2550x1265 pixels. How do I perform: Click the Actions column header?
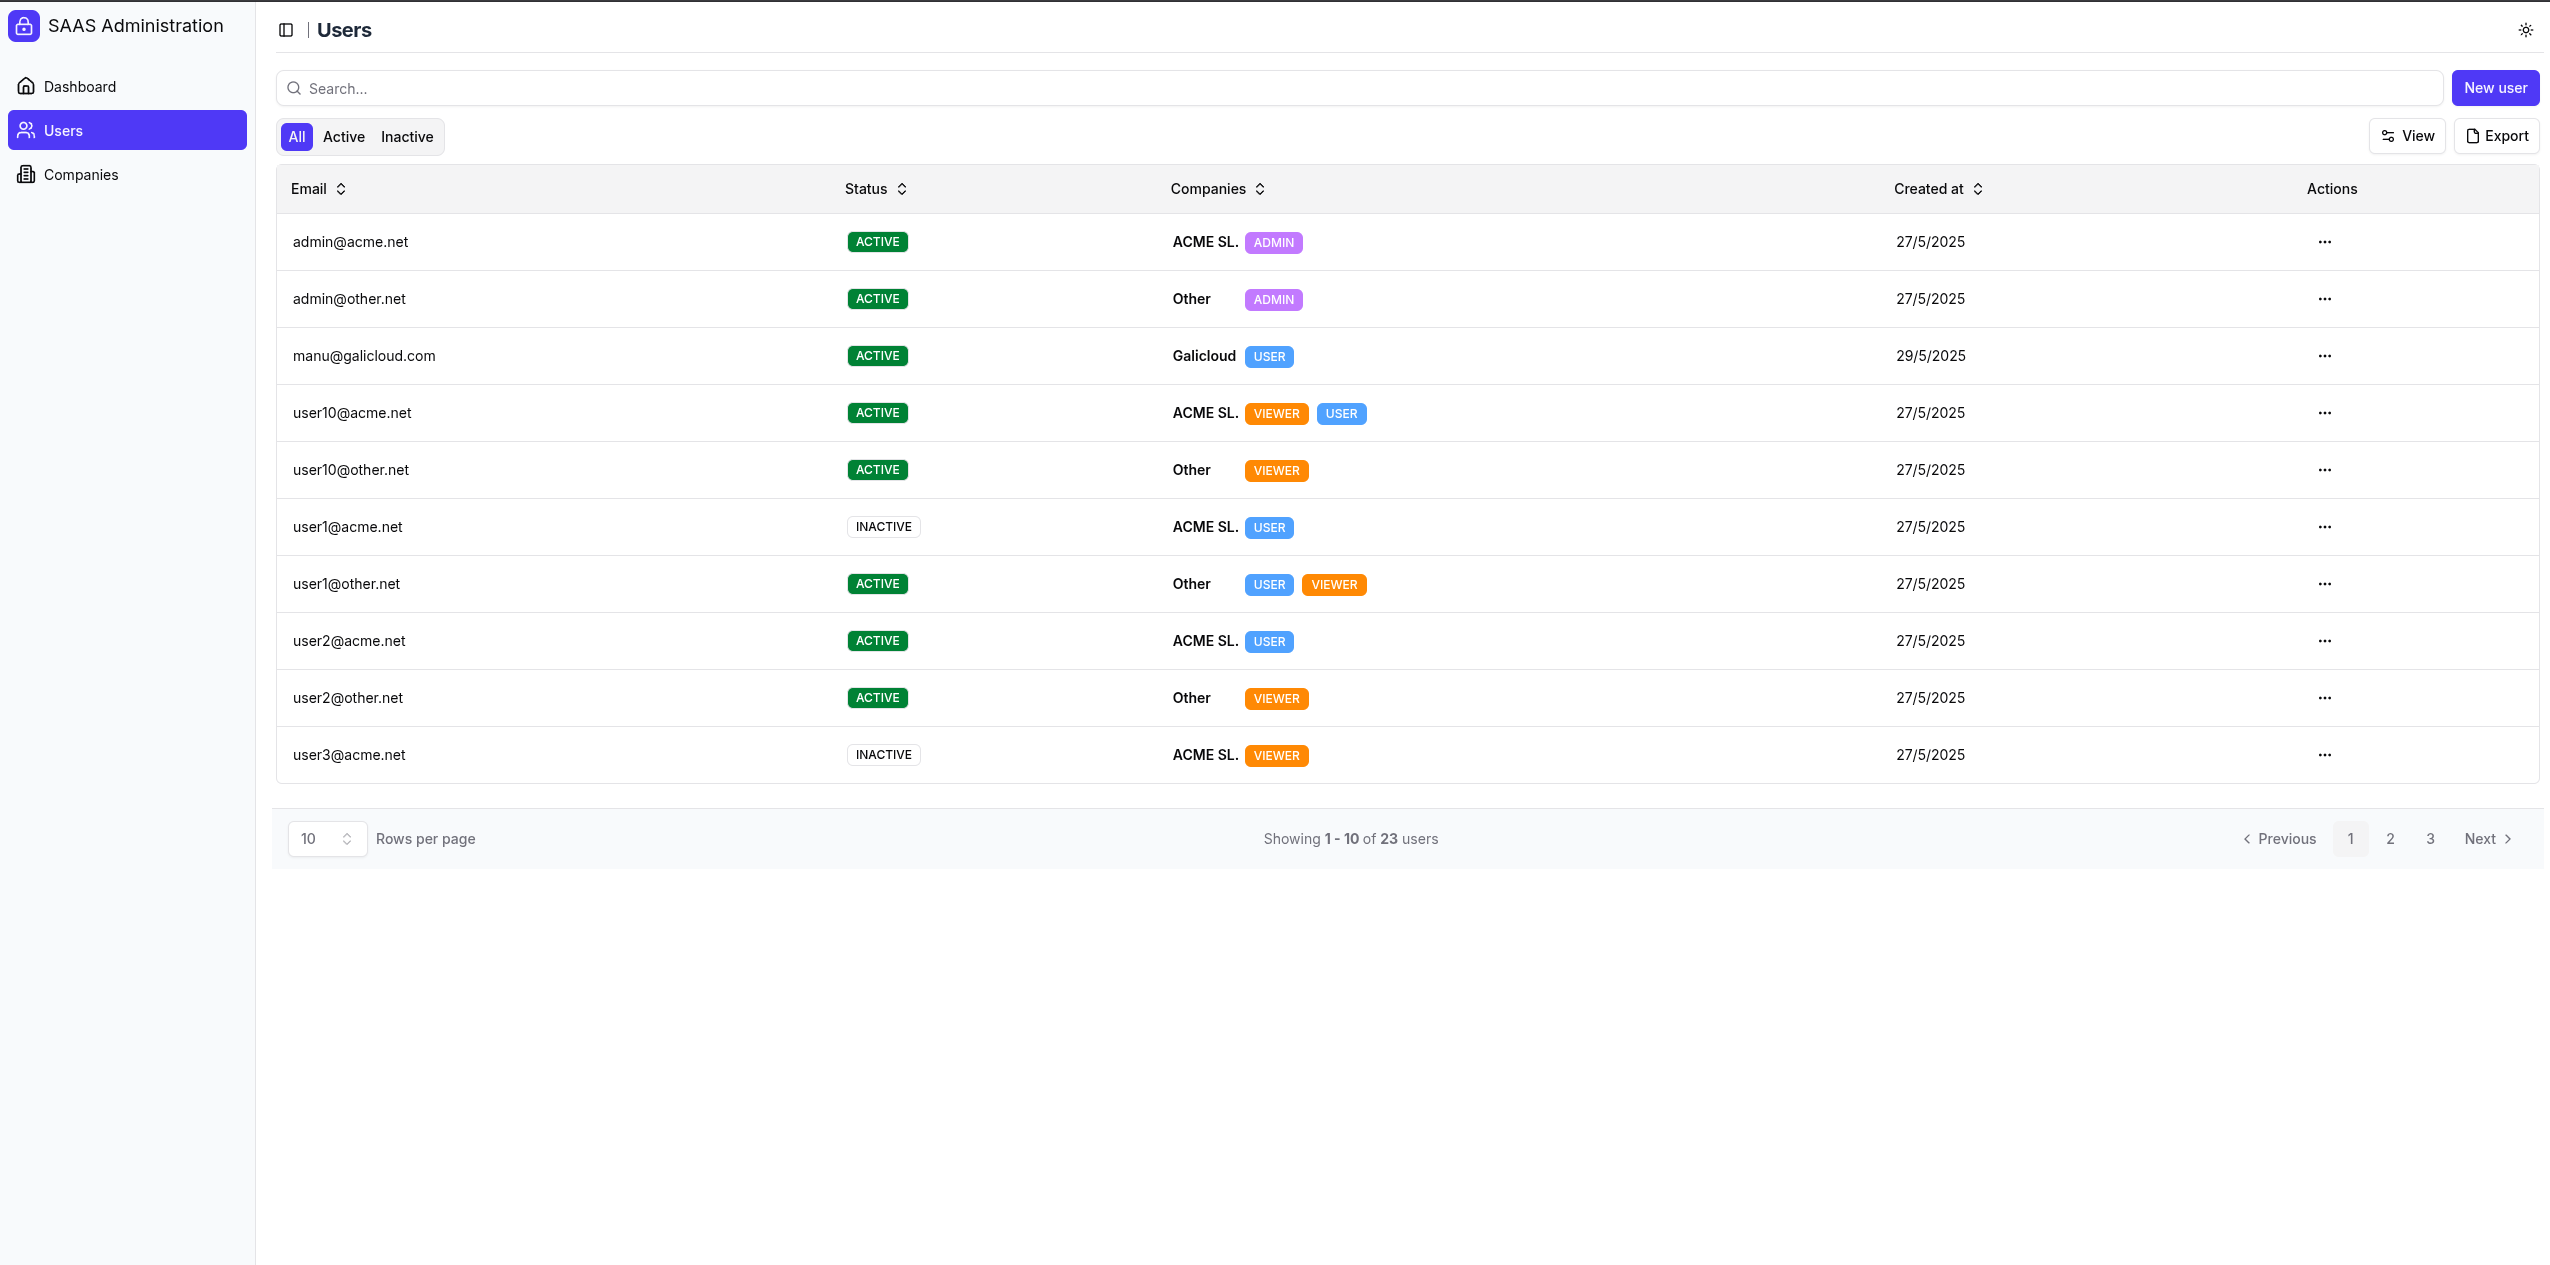pos(2332,189)
